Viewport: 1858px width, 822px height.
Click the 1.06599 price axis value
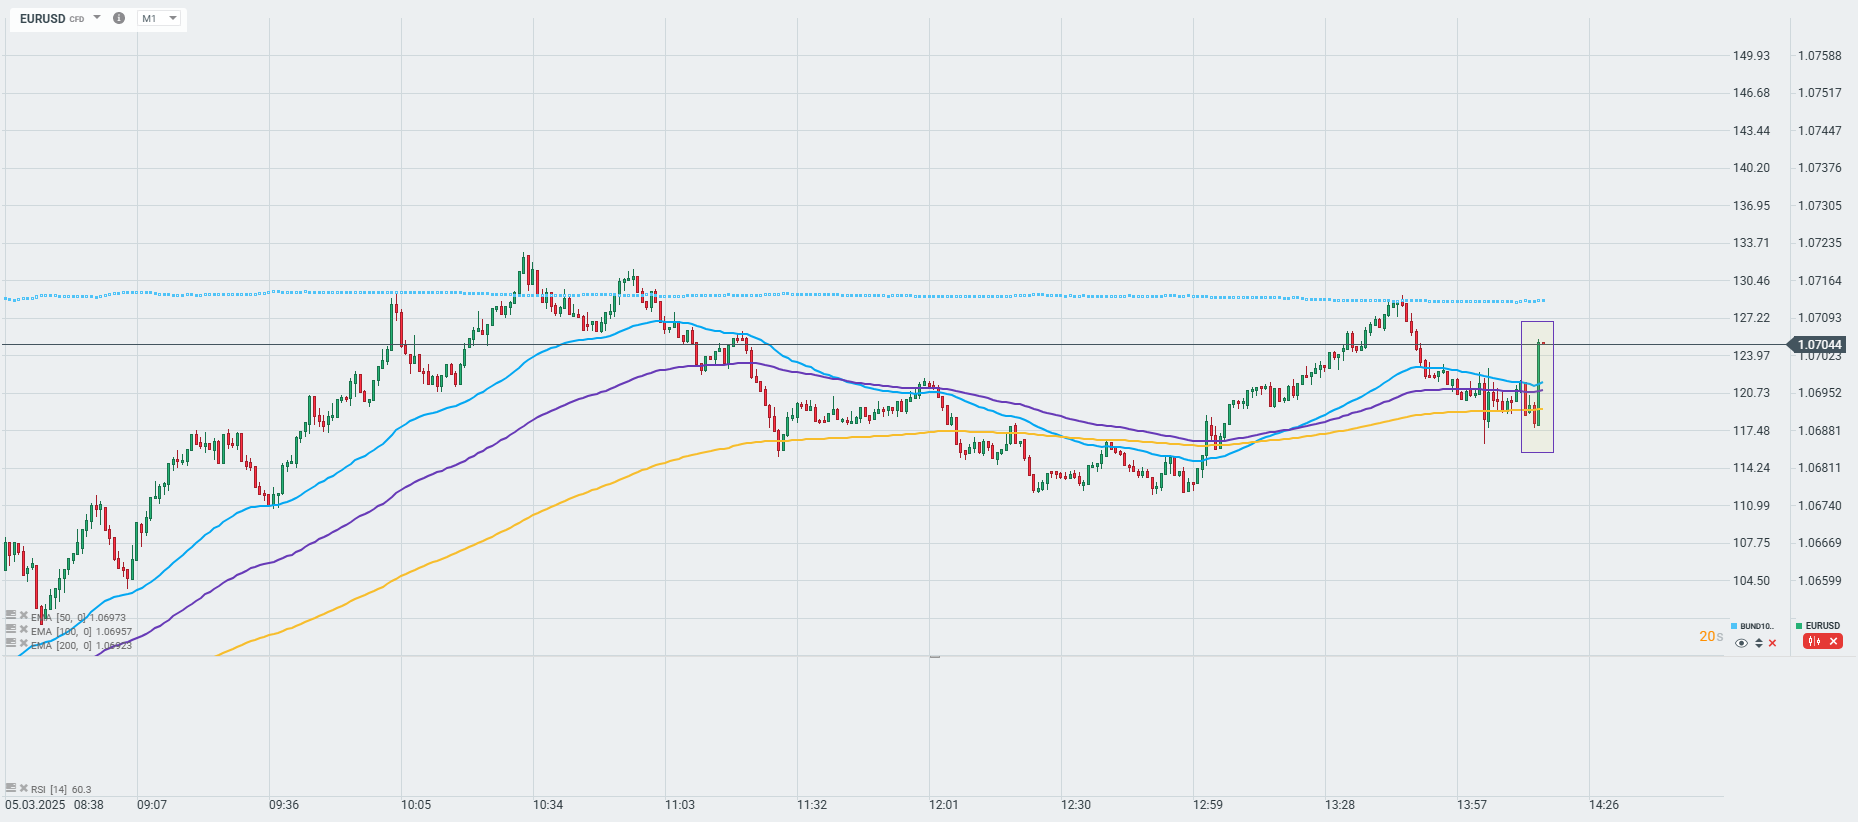point(1820,581)
